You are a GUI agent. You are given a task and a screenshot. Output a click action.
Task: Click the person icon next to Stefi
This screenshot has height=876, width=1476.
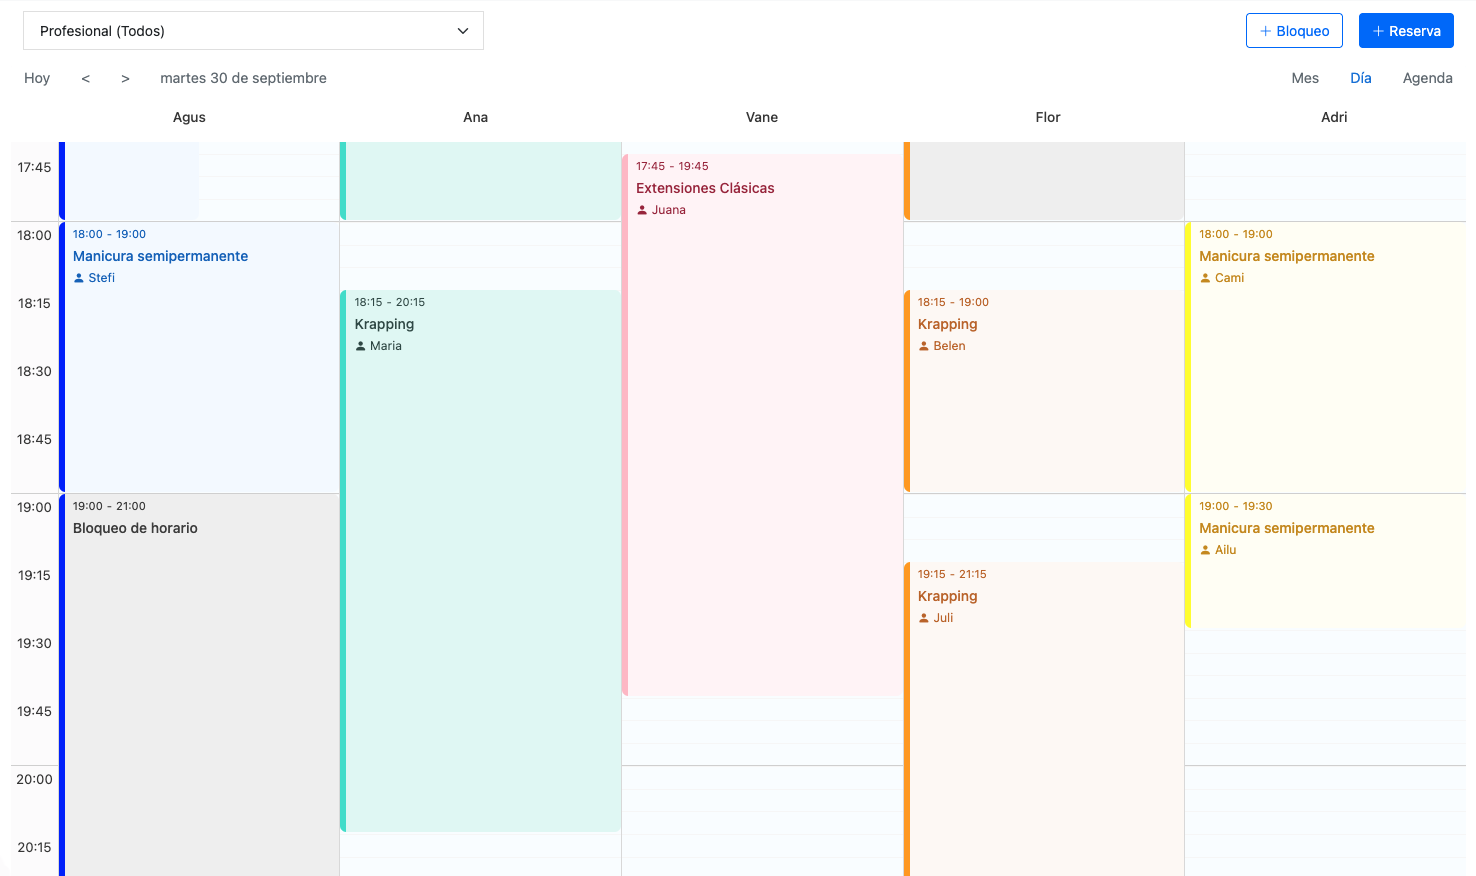(x=79, y=278)
